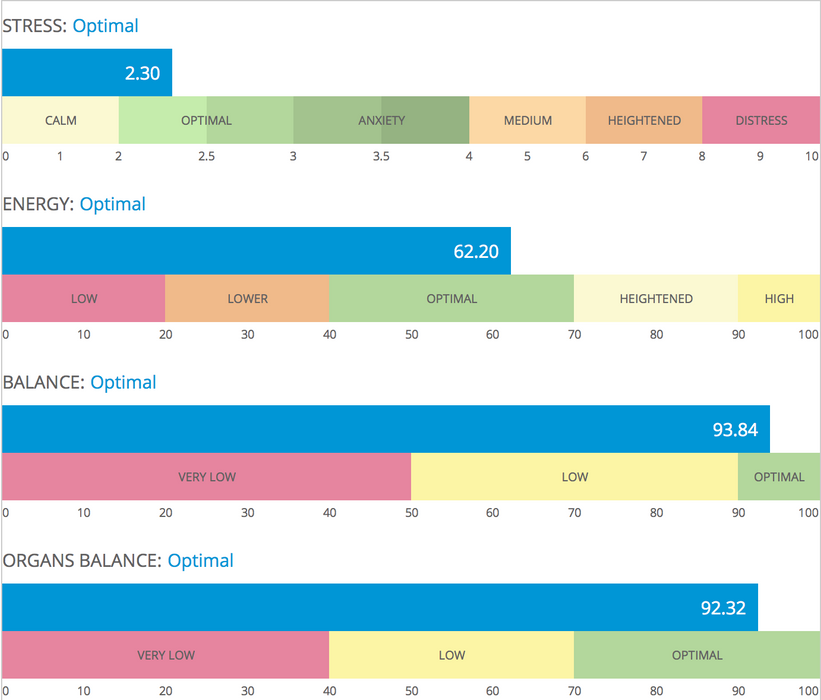Click the DISTRESS segment of the stress scale
821x700 pixels.
tap(761, 120)
